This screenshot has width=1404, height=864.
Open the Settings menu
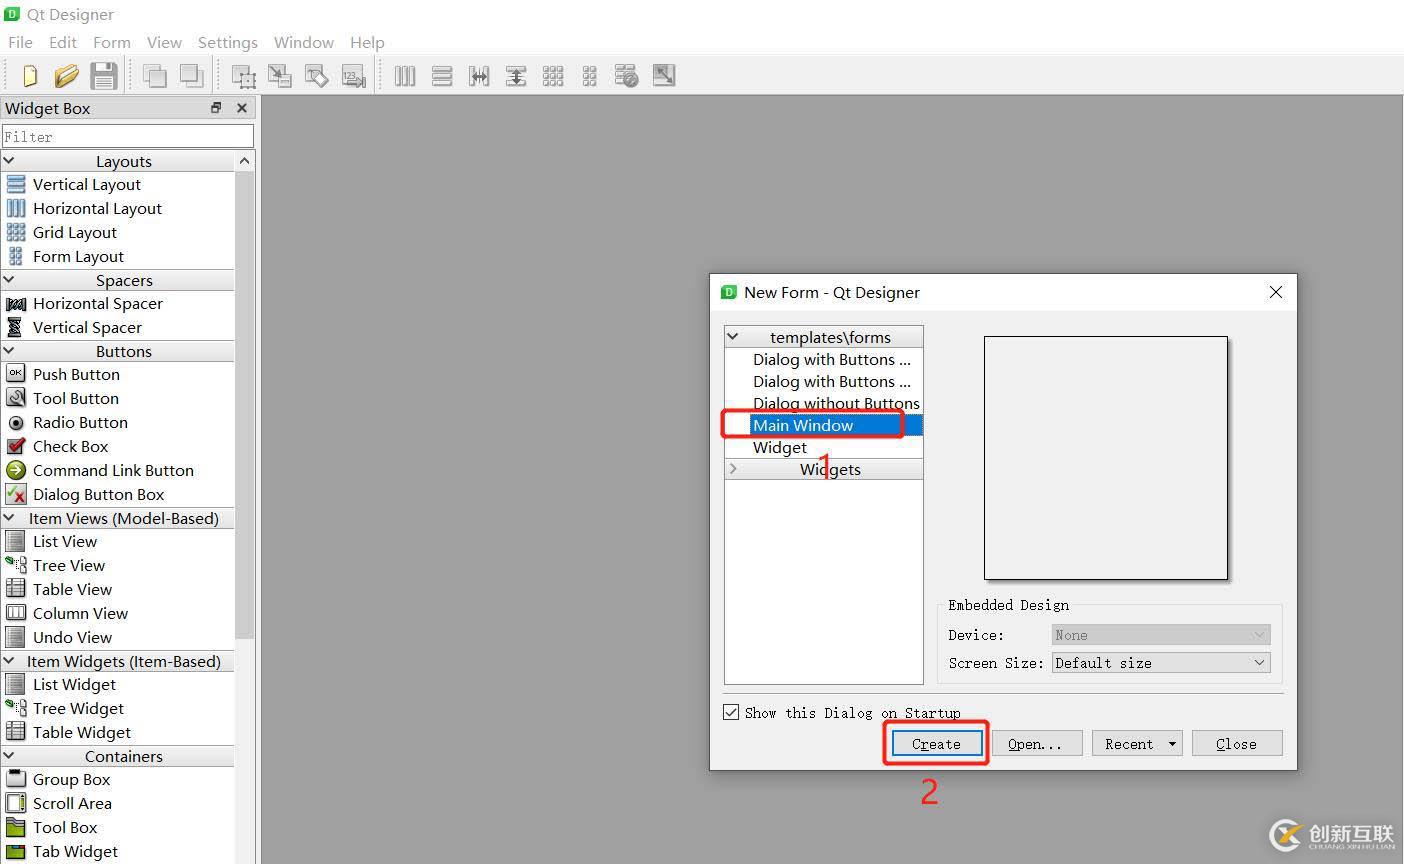(x=228, y=42)
